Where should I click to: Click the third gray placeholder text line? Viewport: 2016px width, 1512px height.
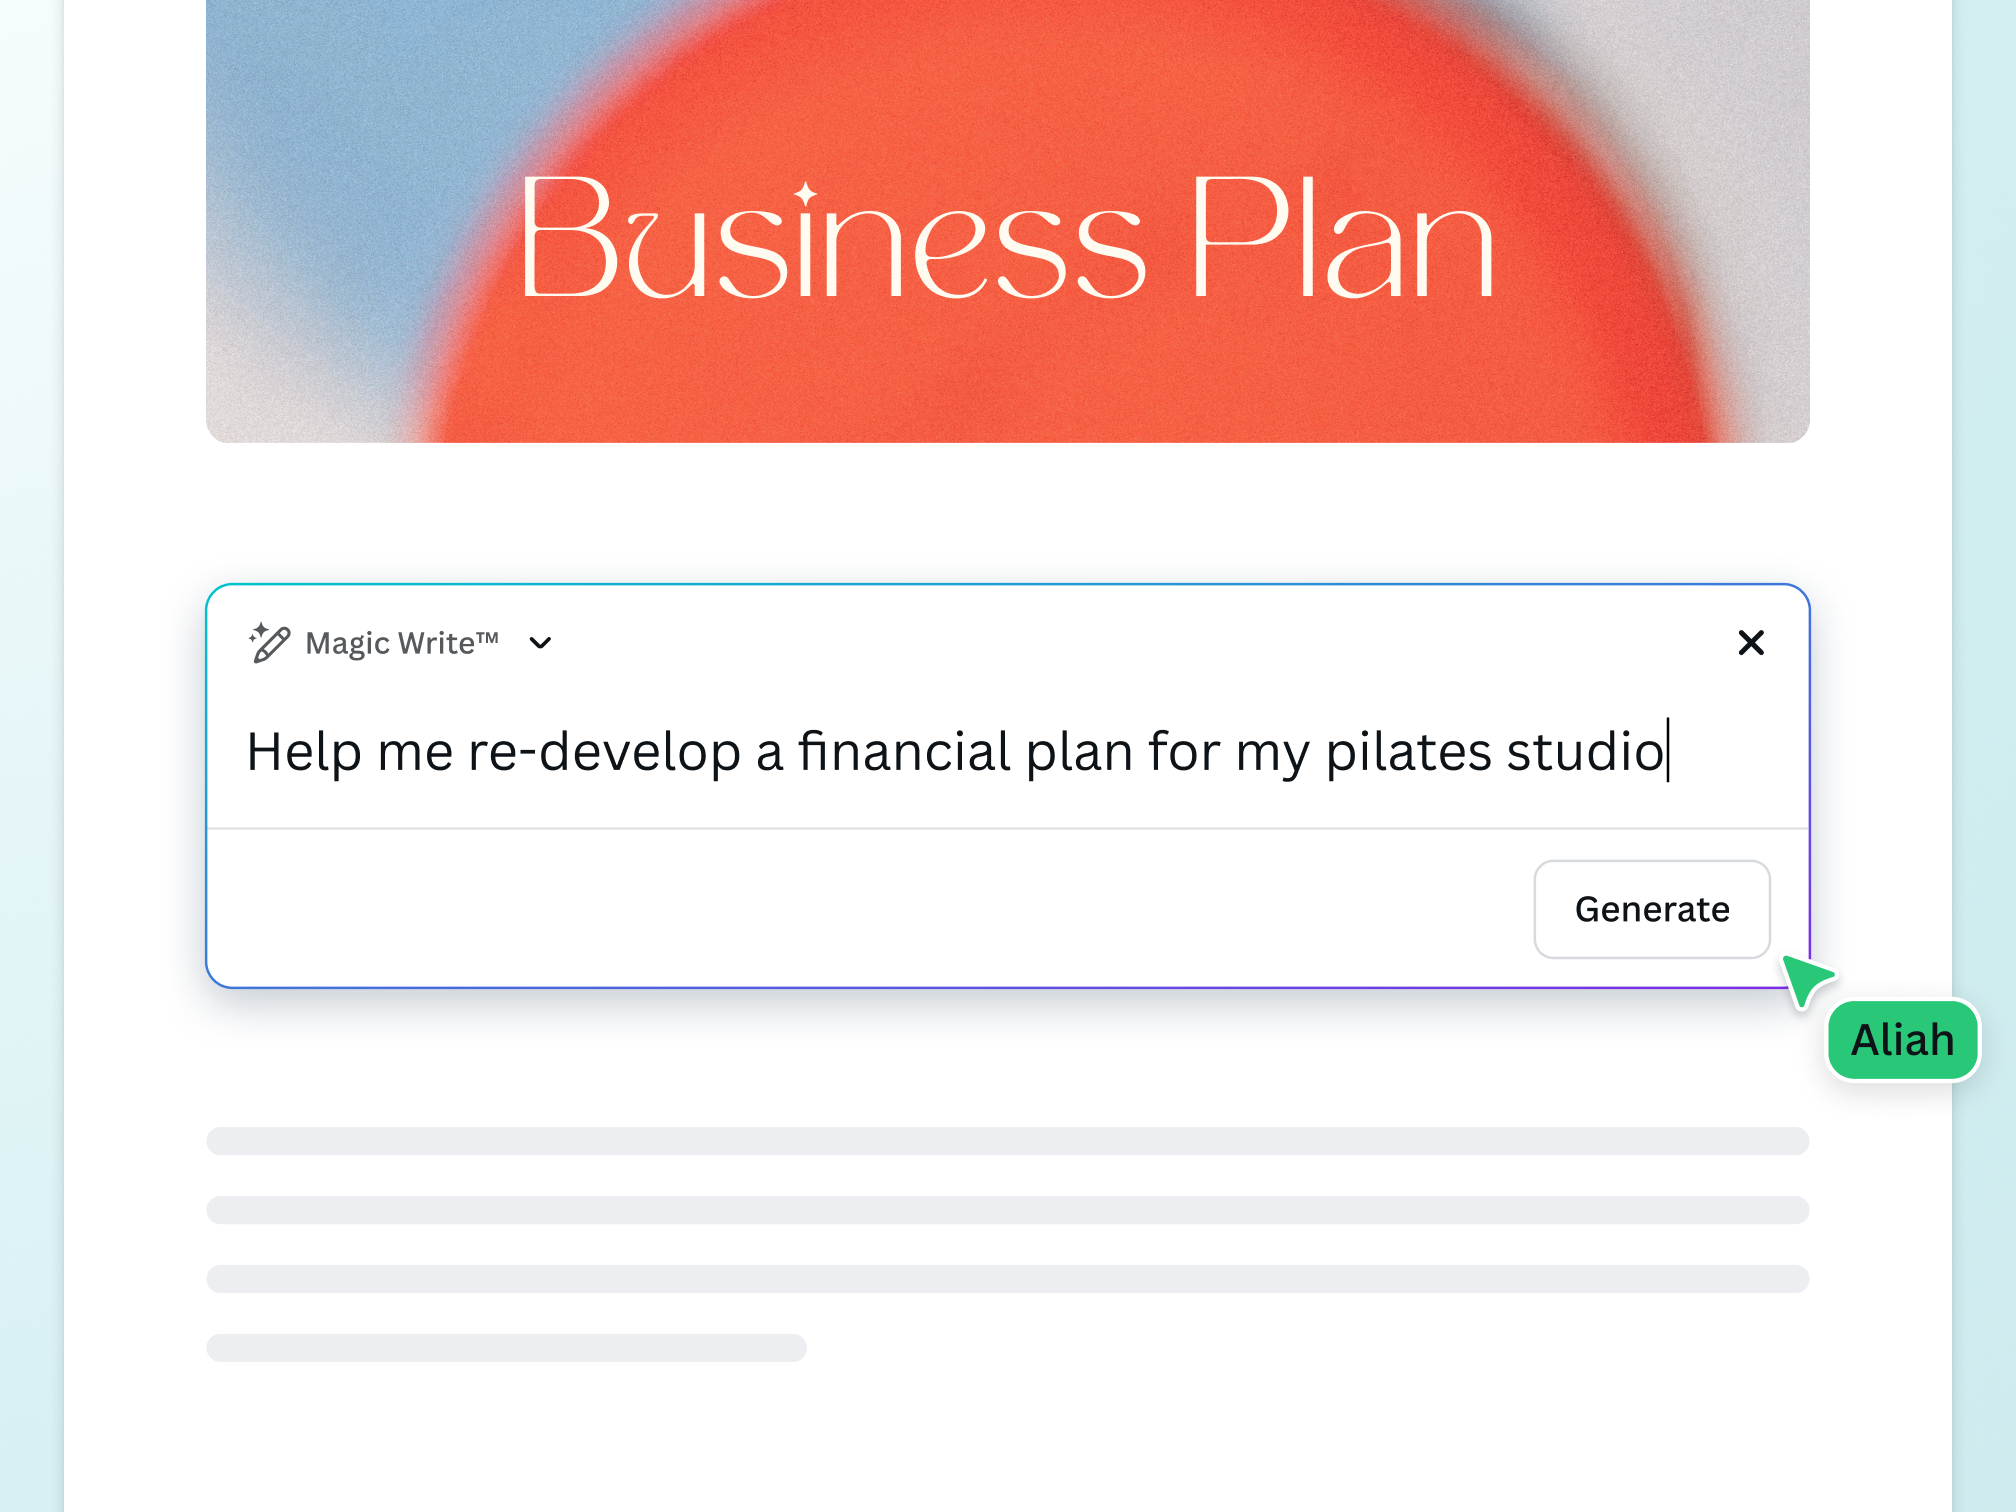[x=1007, y=1279]
